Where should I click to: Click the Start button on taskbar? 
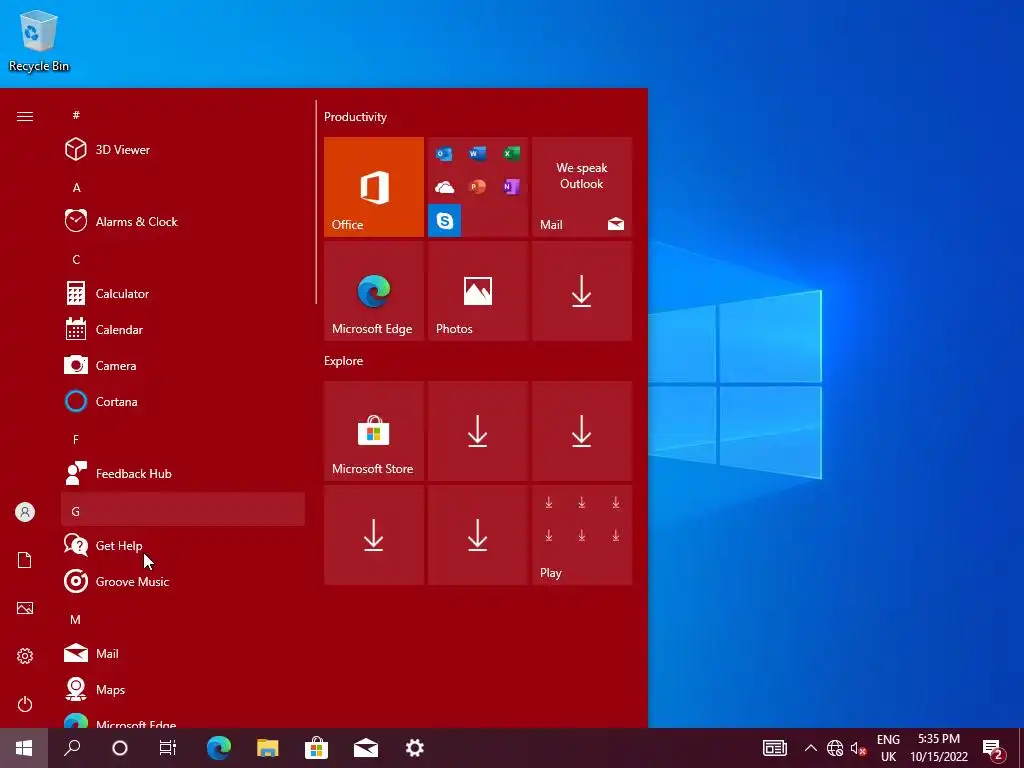pos(24,748)
